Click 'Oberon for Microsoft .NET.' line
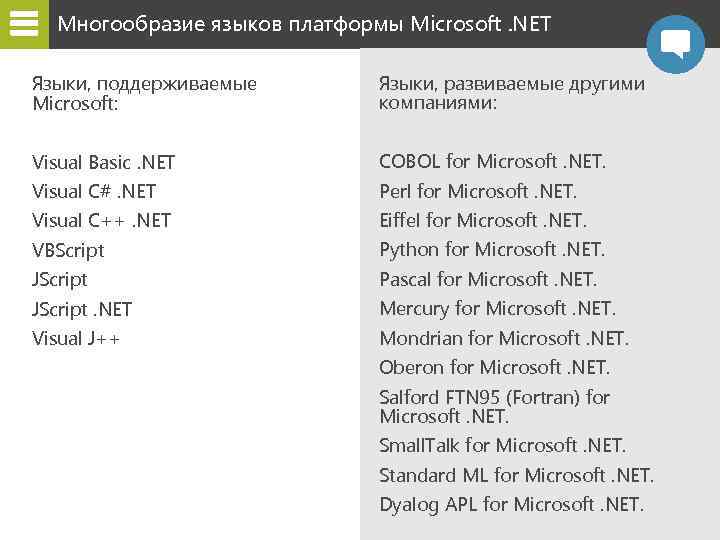The height and width of the screenshot is (540, 720). (x=494, y=367)
